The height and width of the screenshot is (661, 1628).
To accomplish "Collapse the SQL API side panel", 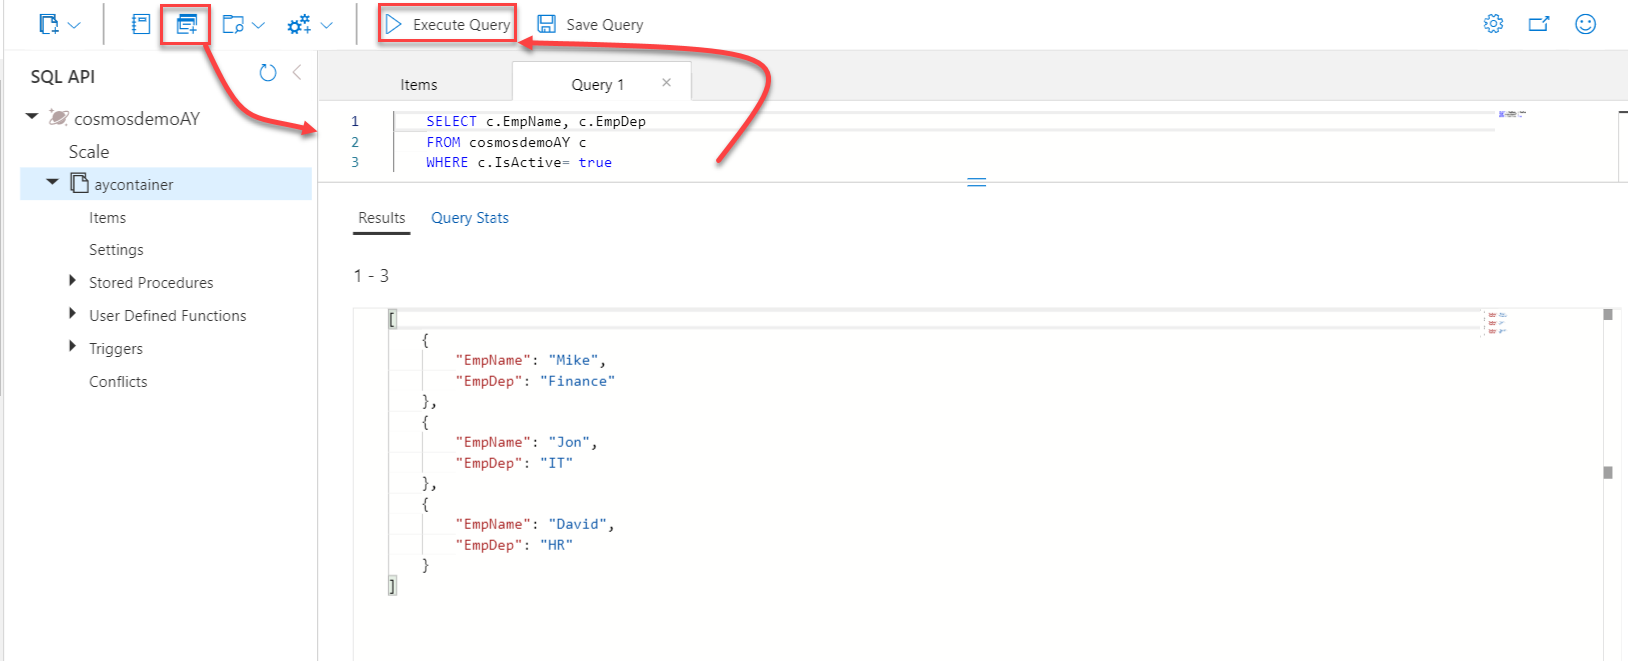I will 297,73.
